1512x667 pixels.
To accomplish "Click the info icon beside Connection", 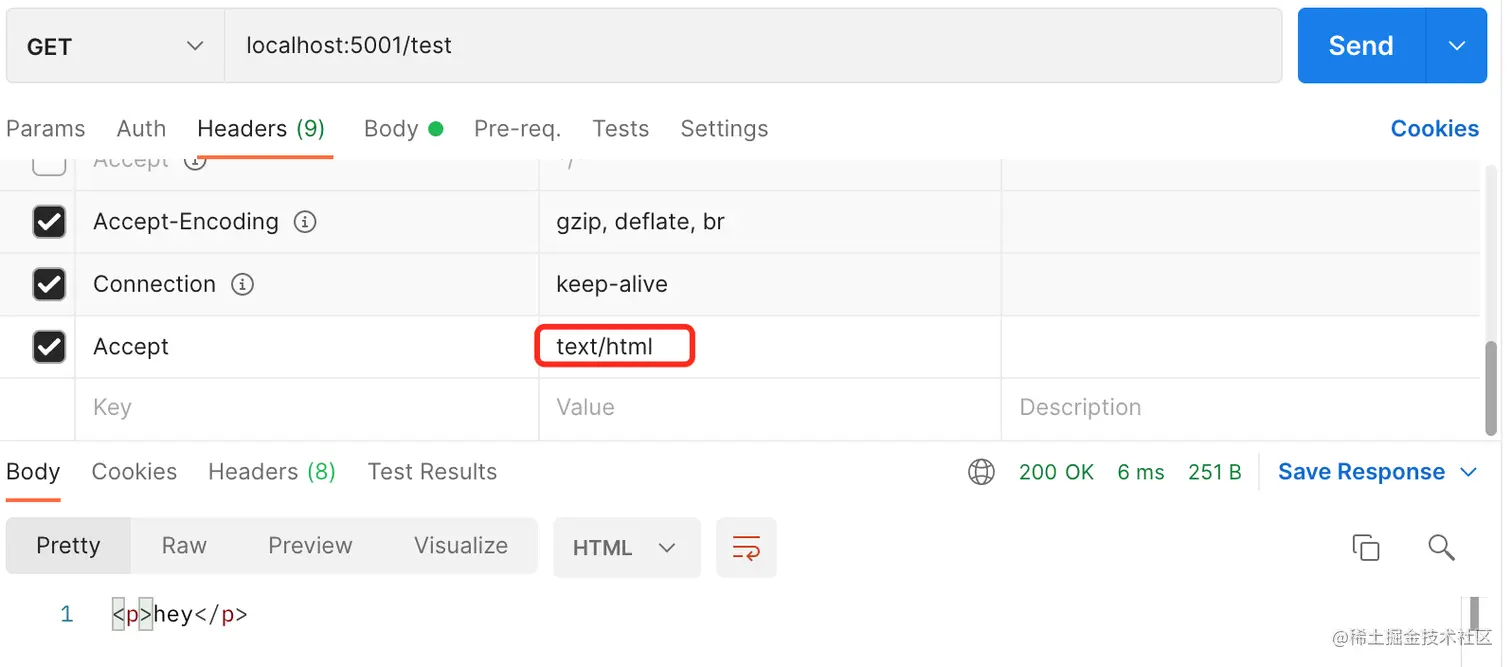I will 242,284.
